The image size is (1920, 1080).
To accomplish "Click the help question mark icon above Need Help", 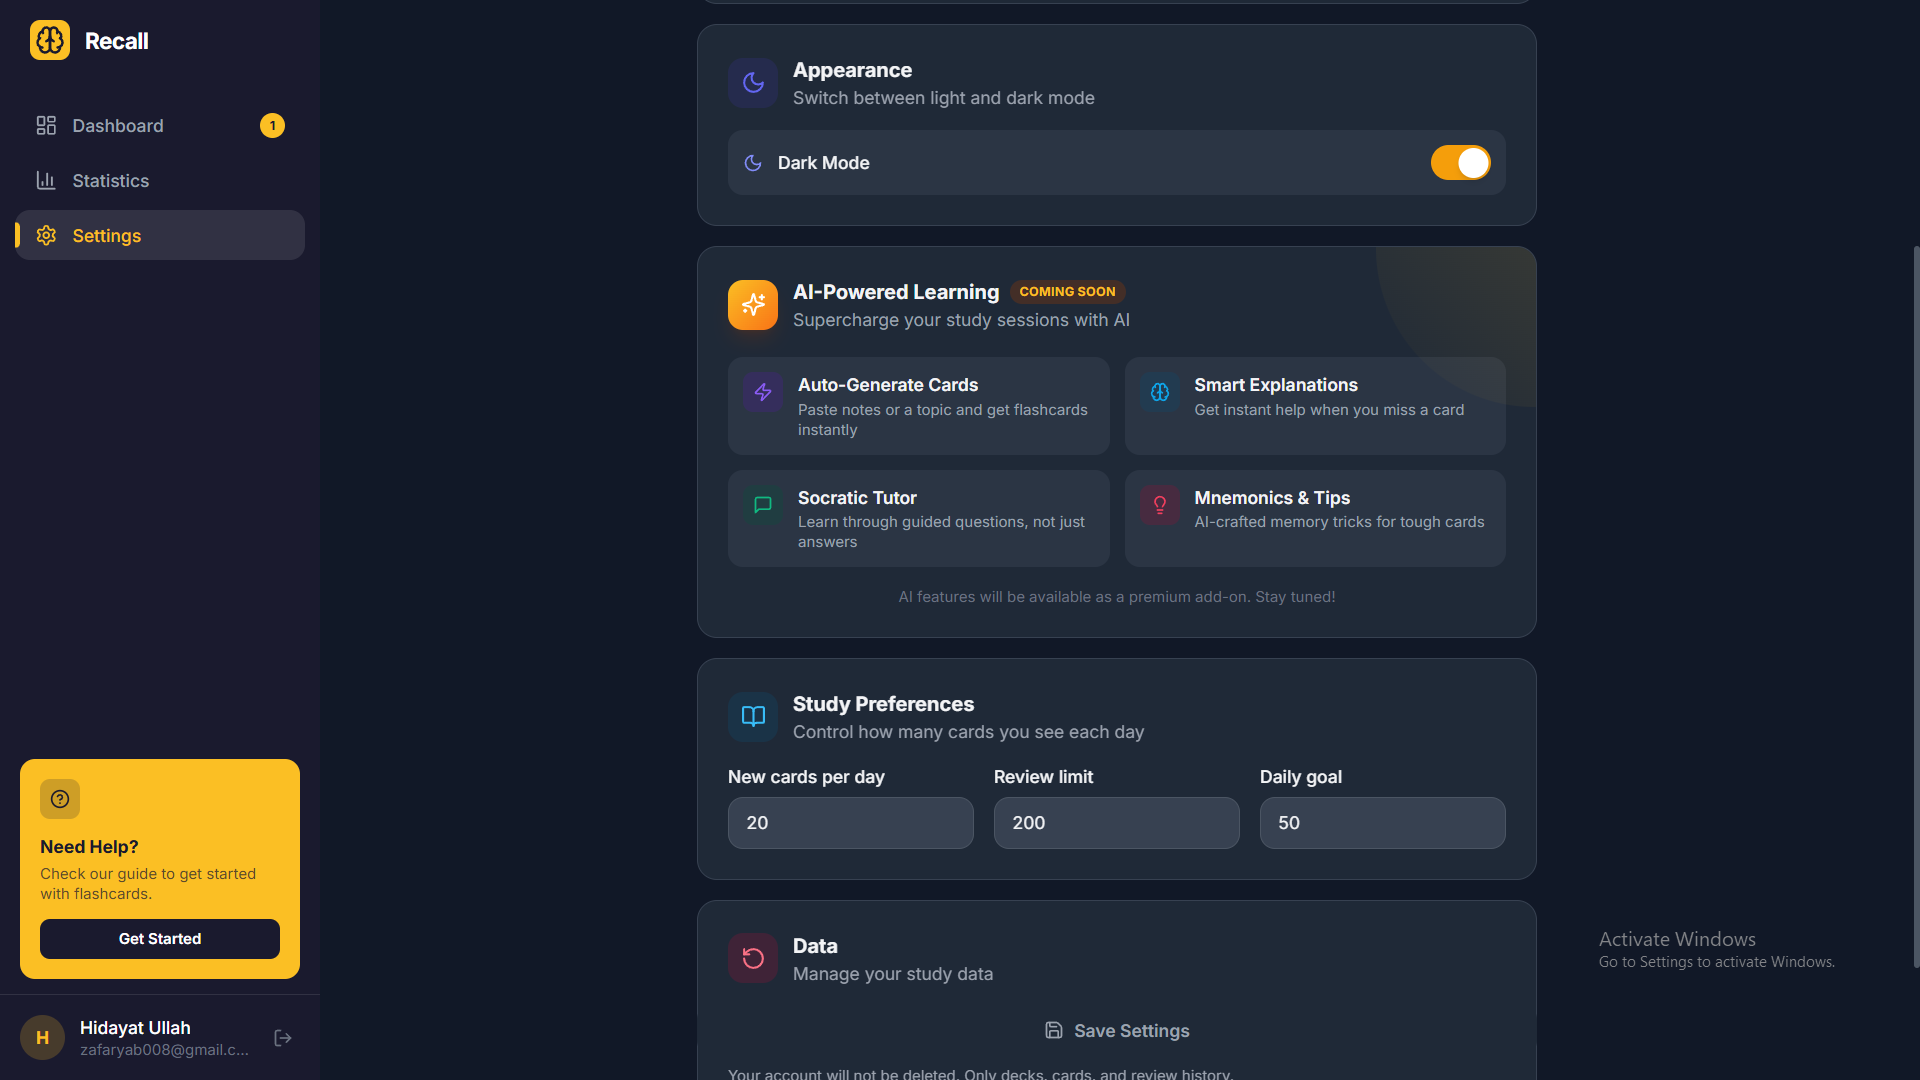I will click(x=59, y=799).
